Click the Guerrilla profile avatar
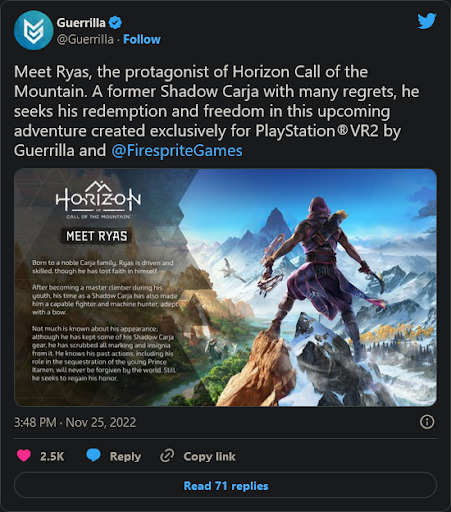The height and width of the screenshot is (512, 451). pos(33,30)
